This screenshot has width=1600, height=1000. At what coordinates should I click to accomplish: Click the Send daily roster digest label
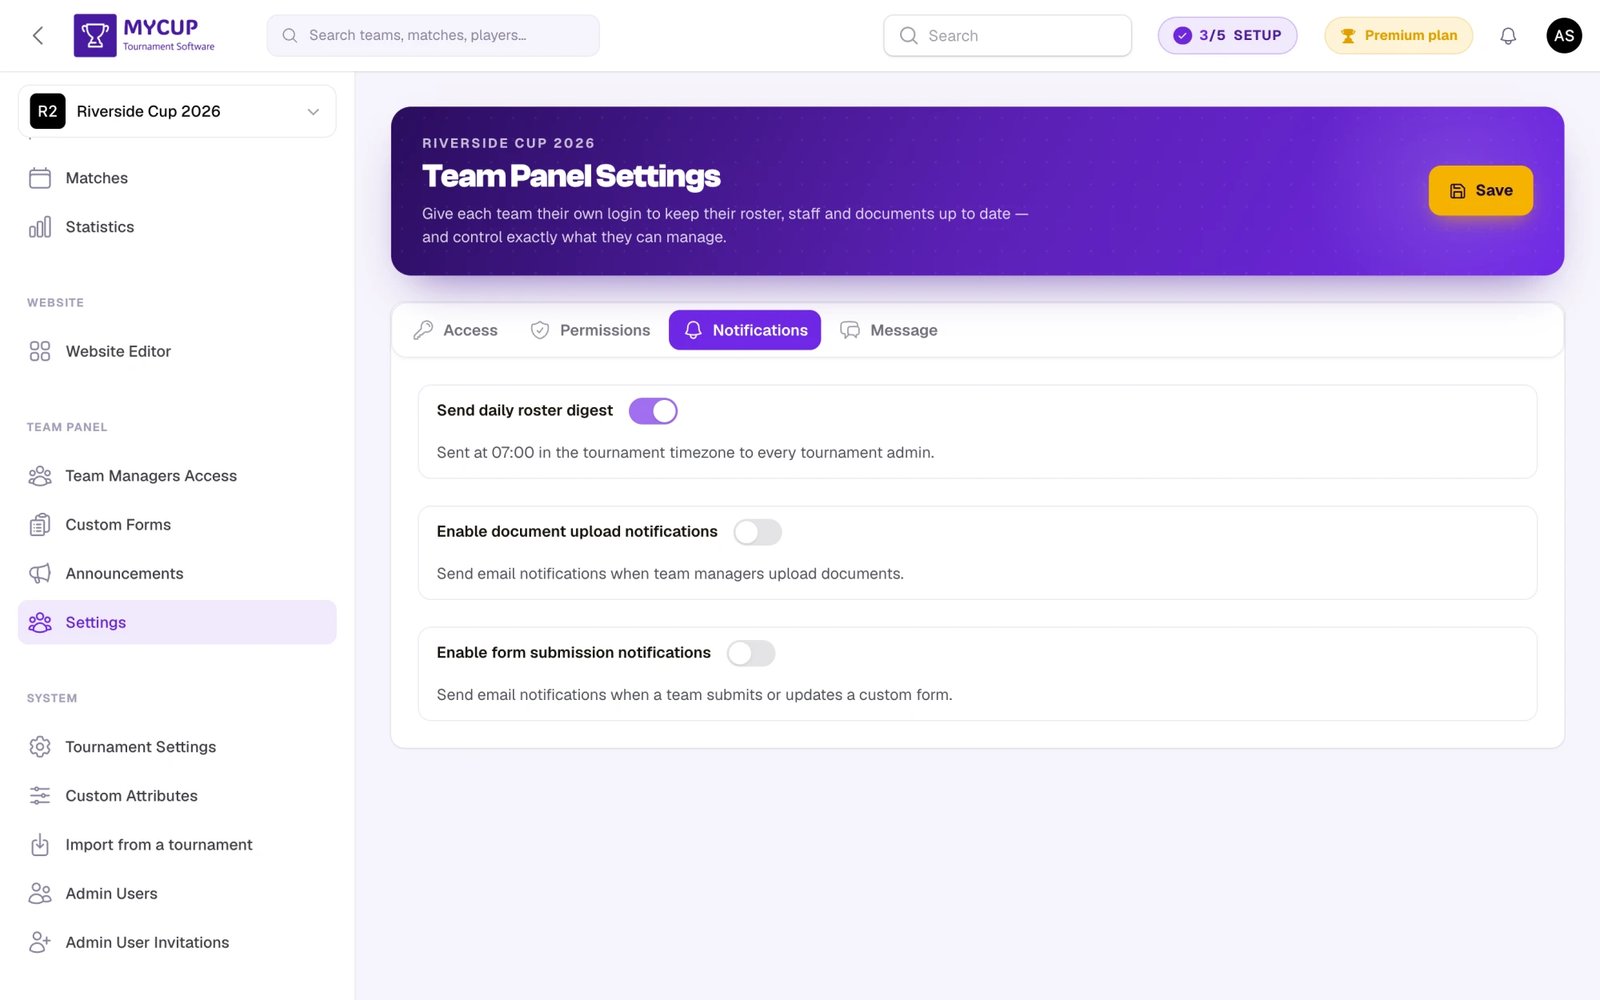525,411
